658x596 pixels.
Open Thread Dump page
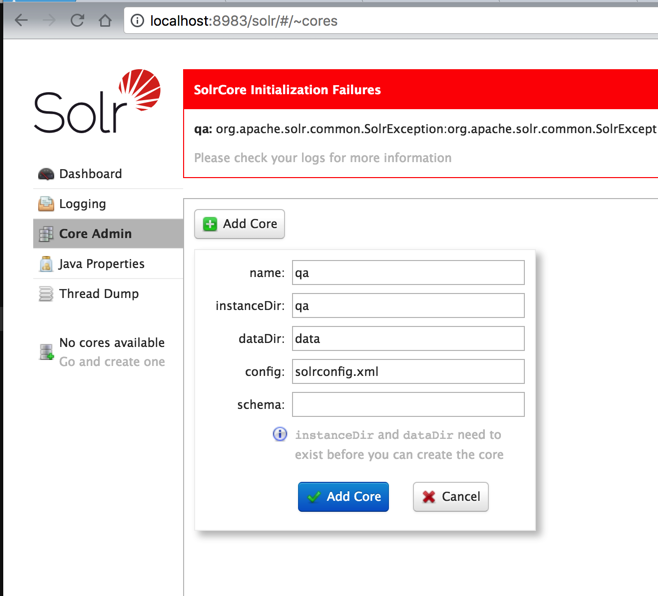[99, 294]
